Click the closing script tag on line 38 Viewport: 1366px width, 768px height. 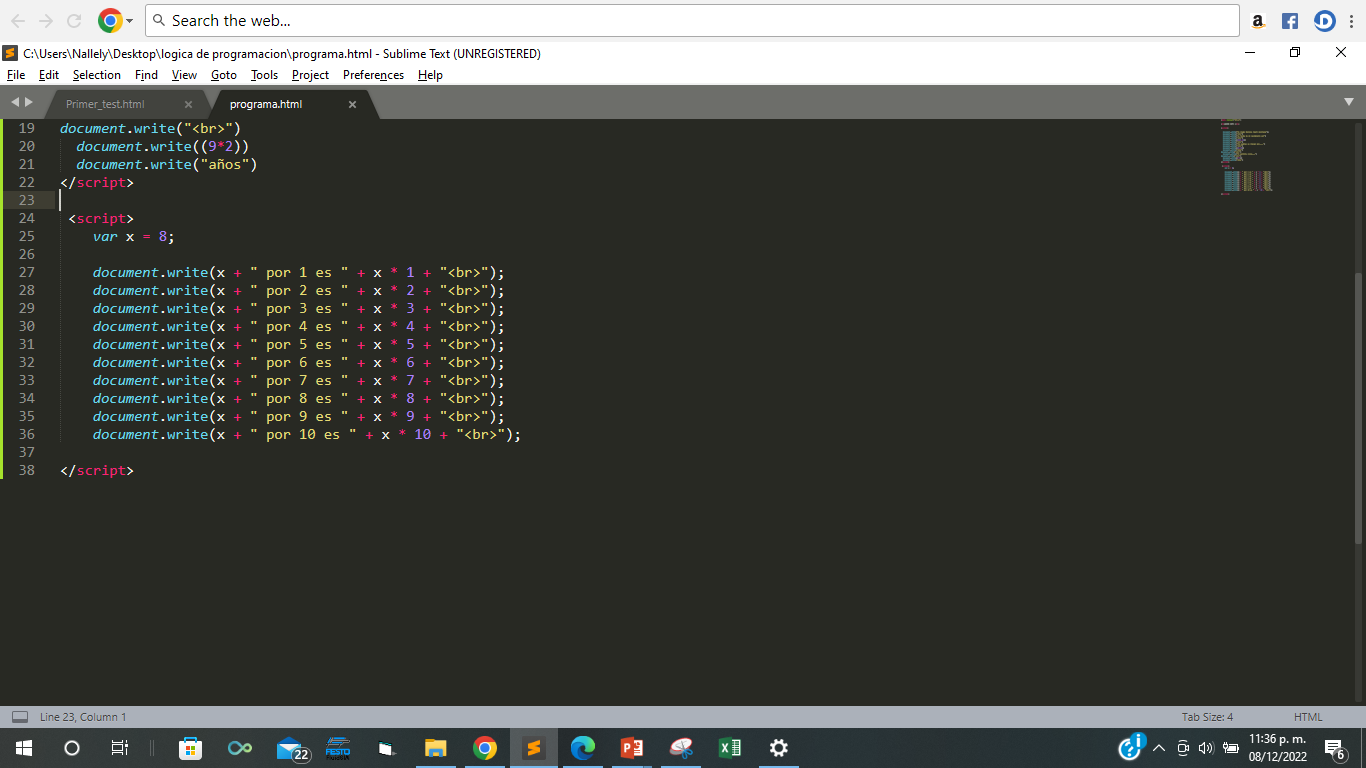96,470
